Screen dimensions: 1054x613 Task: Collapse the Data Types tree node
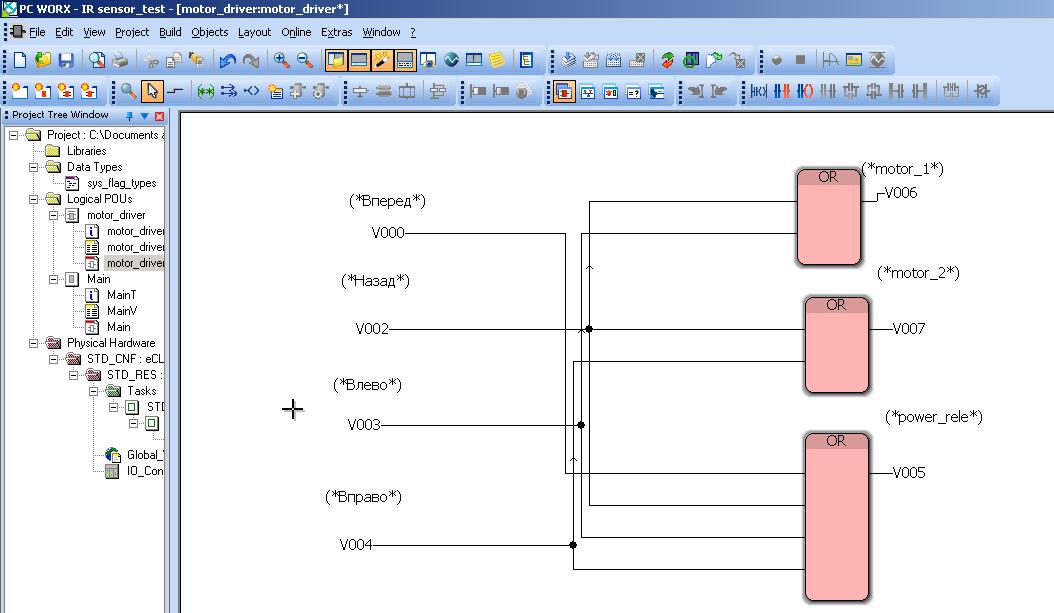(x=32, y=167)
